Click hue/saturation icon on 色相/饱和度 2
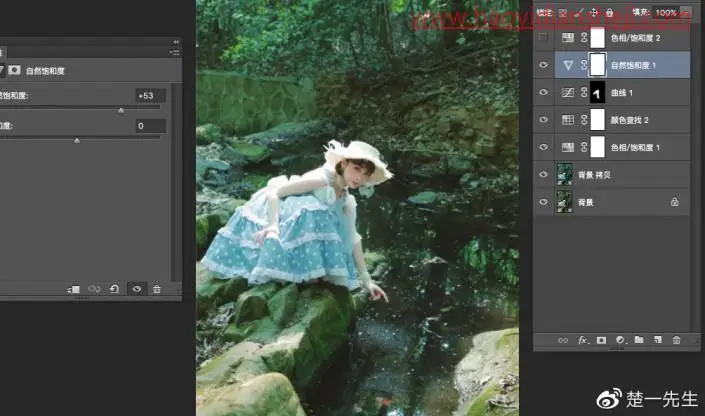This screenshot has width=705, height=416. pyautogui.click(x=568, y=38)
